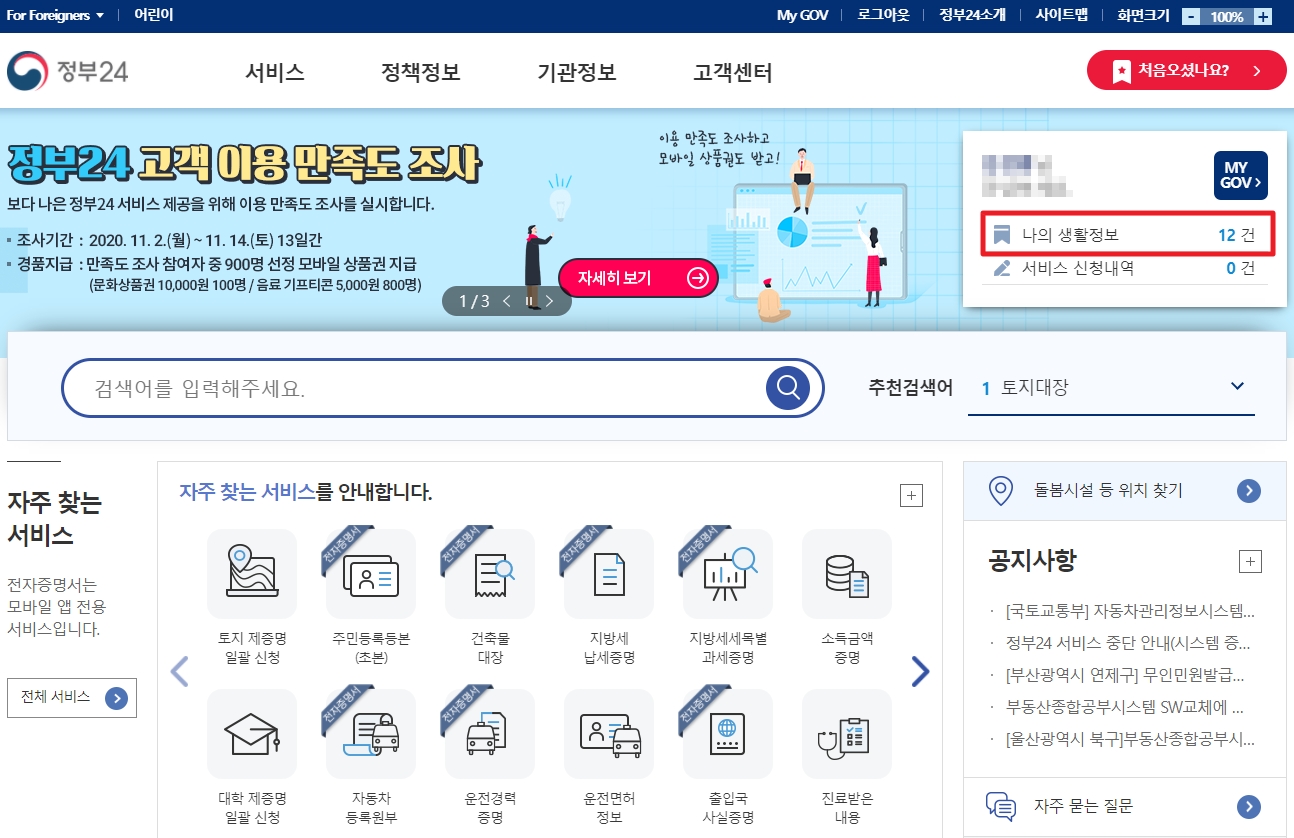This screenshot has height=838, width=1294.
Task: Click the 고객 이용 만족도 조사 banner title
Action: point(244,165)
